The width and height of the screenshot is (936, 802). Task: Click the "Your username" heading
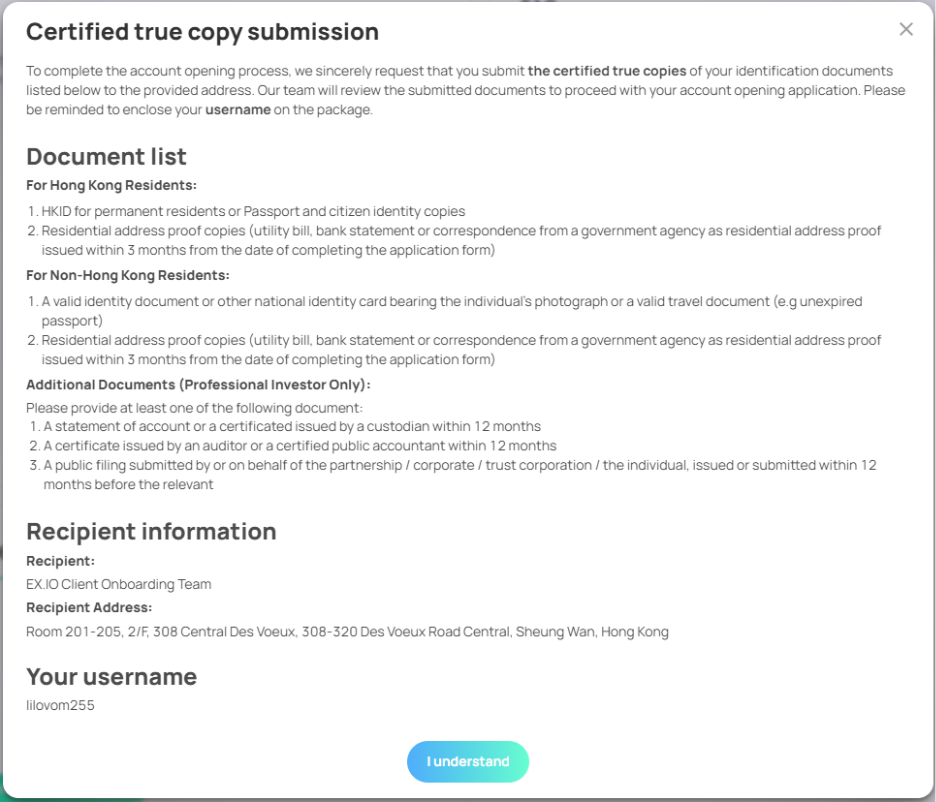point(111,677)
